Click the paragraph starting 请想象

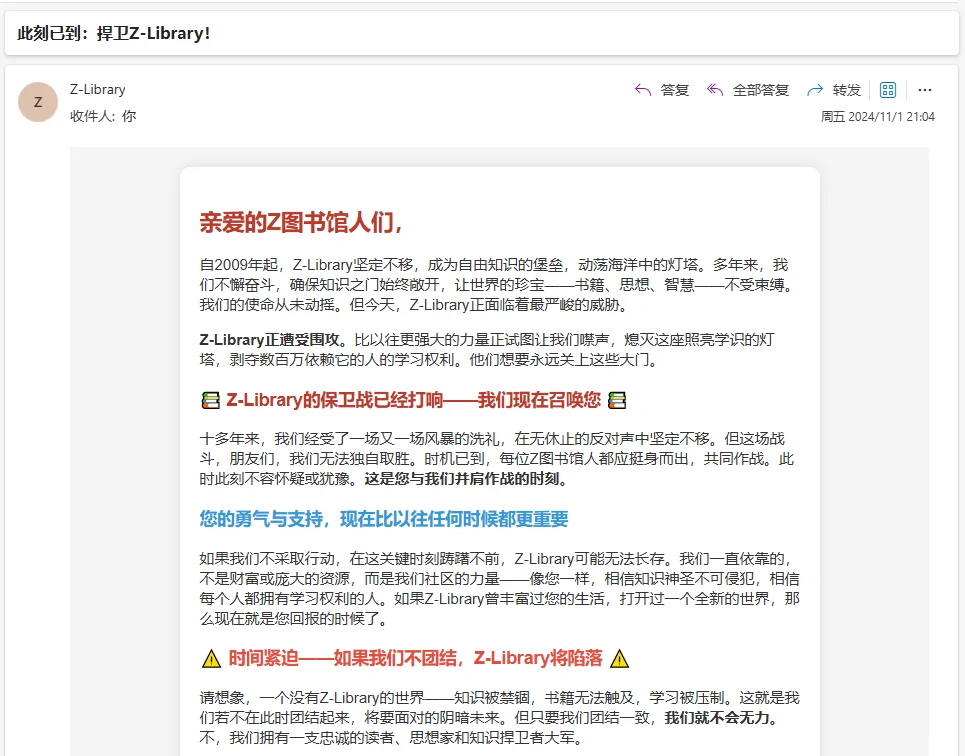pos(499,718)
